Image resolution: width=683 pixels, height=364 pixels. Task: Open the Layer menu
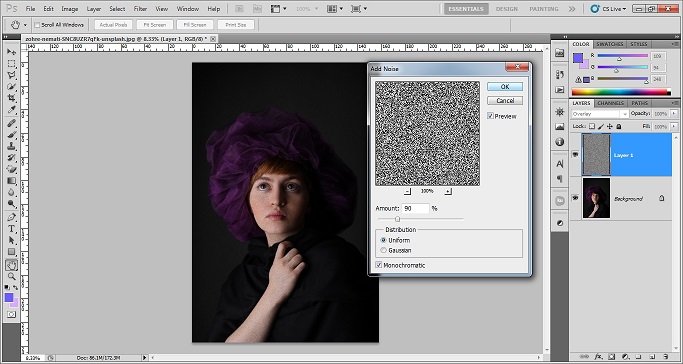94,9
